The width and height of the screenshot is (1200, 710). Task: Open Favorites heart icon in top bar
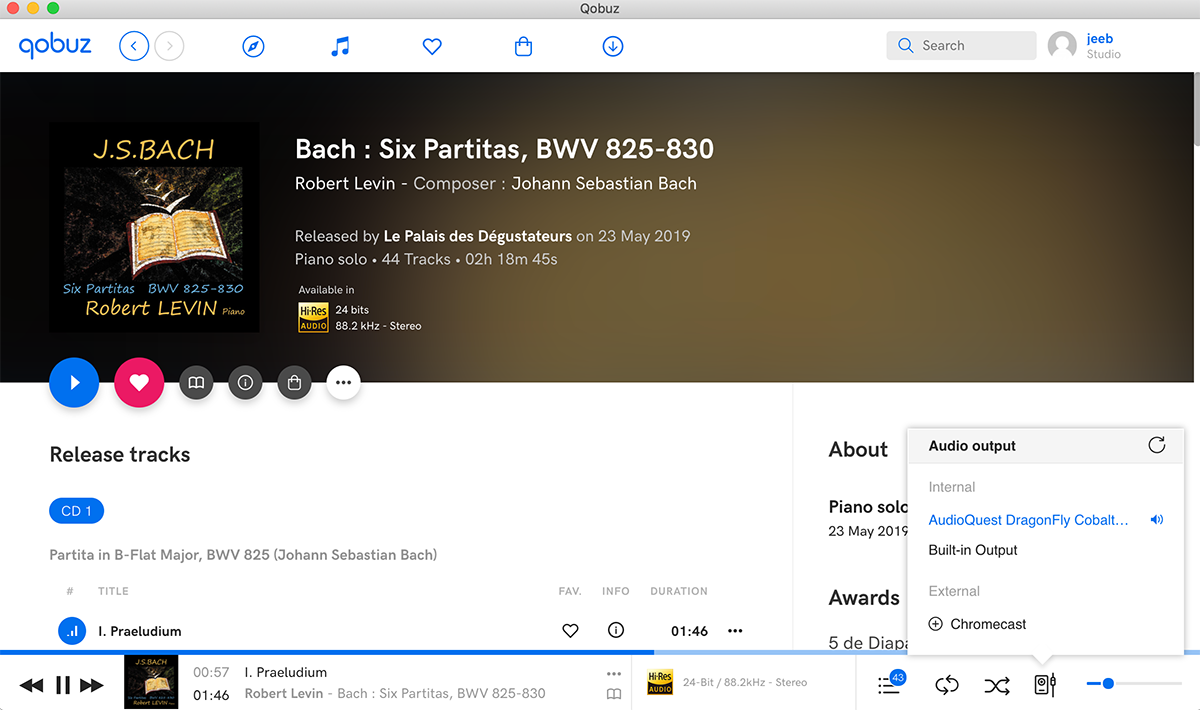point(432,46)
